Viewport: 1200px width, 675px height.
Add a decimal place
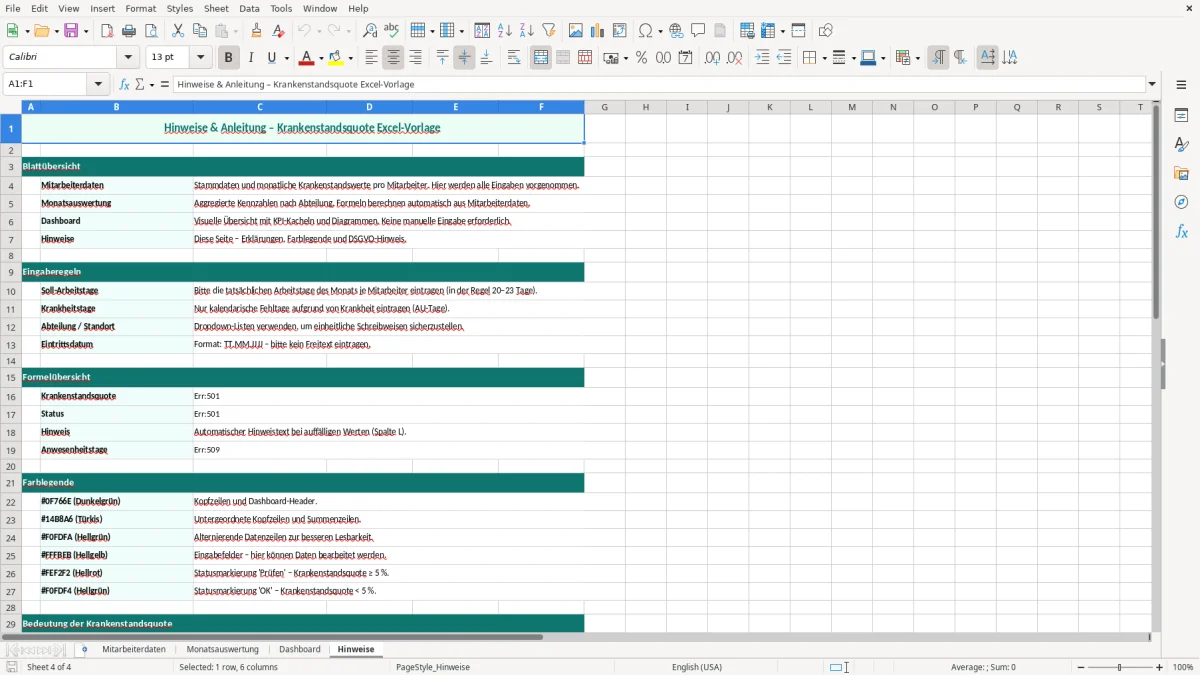click(712, 58)
